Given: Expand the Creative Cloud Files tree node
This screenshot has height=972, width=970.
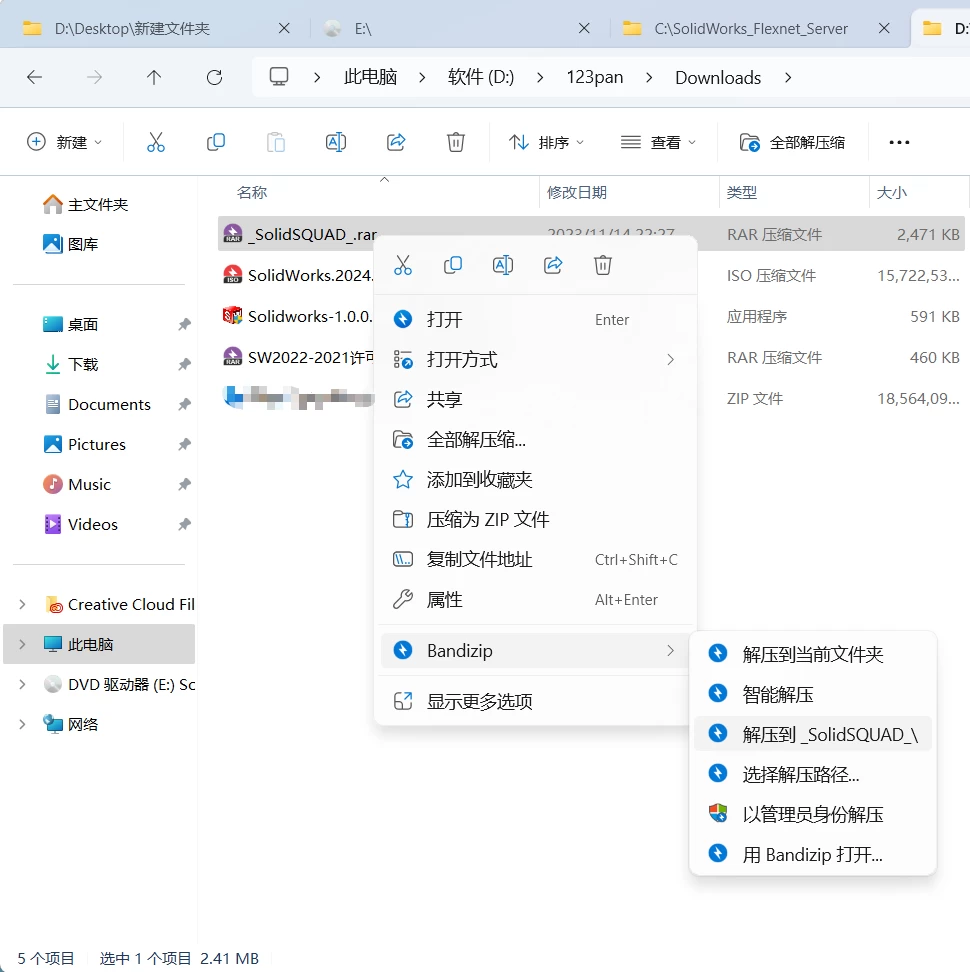Looking at the screenshot, I should tap(22, 604).
